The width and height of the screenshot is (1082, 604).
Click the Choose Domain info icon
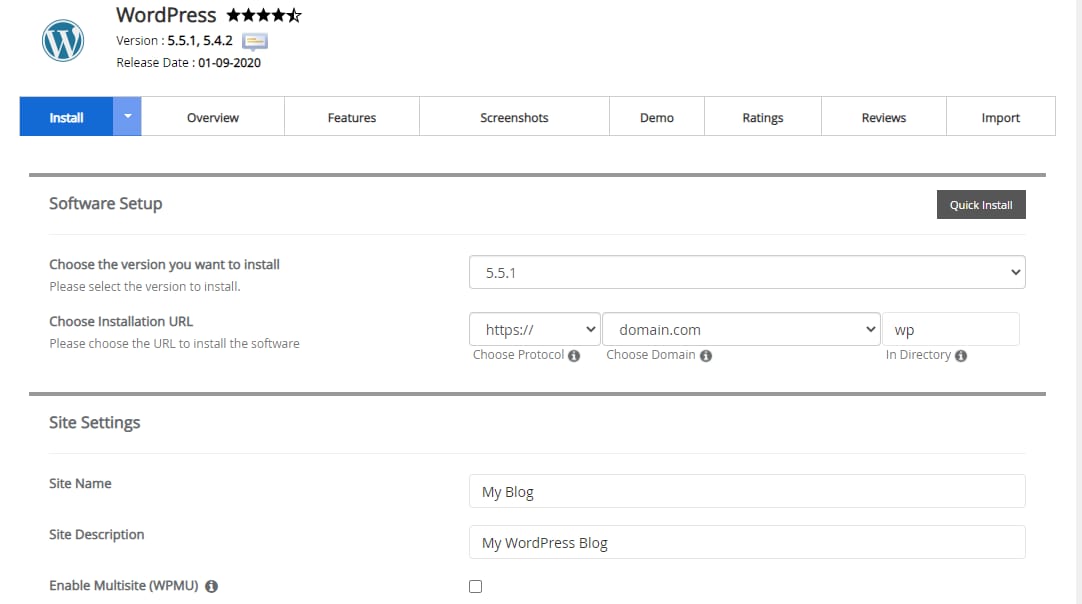706,356
